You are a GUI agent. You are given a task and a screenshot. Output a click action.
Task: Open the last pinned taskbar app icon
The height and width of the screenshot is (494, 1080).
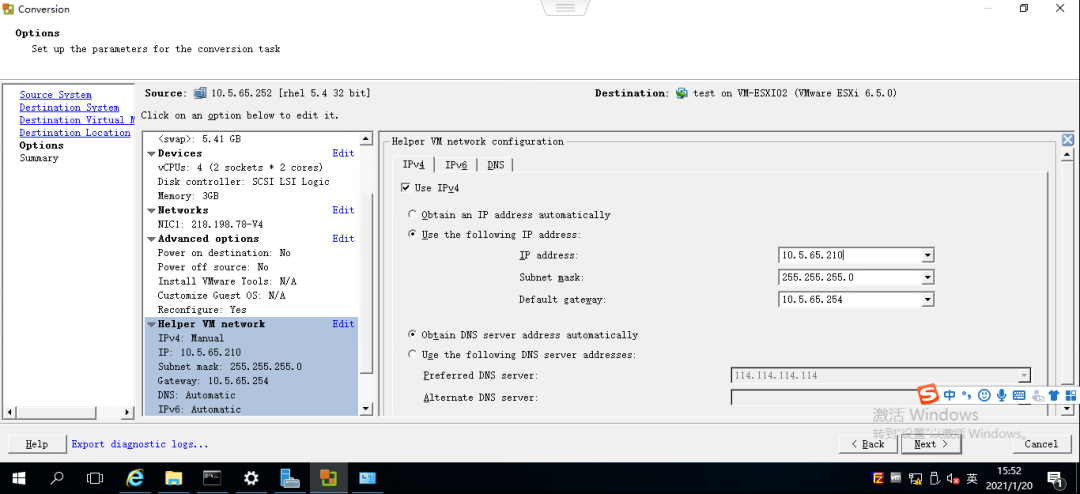pyautogui.click(x=367, y=478)
